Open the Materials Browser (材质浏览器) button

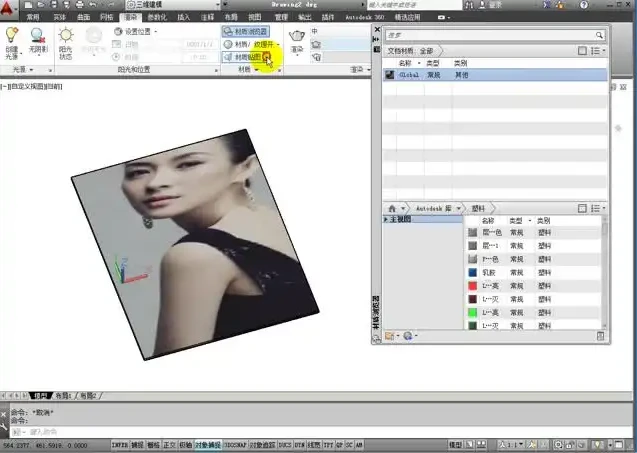tap(245, 31)
